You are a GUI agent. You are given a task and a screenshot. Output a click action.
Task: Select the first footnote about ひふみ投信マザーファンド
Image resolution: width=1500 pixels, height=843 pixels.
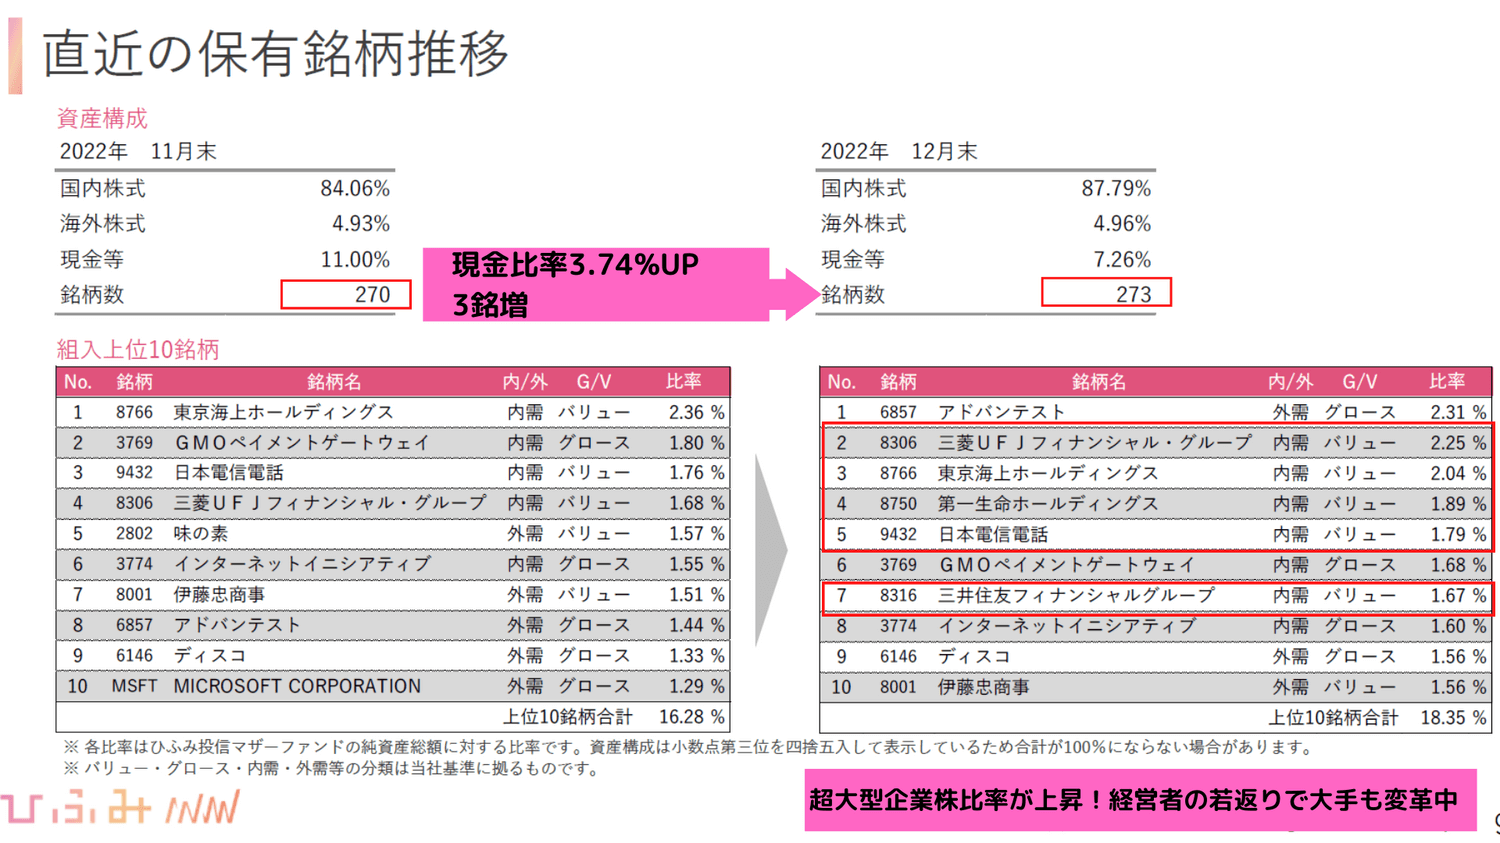pos(689,747)
